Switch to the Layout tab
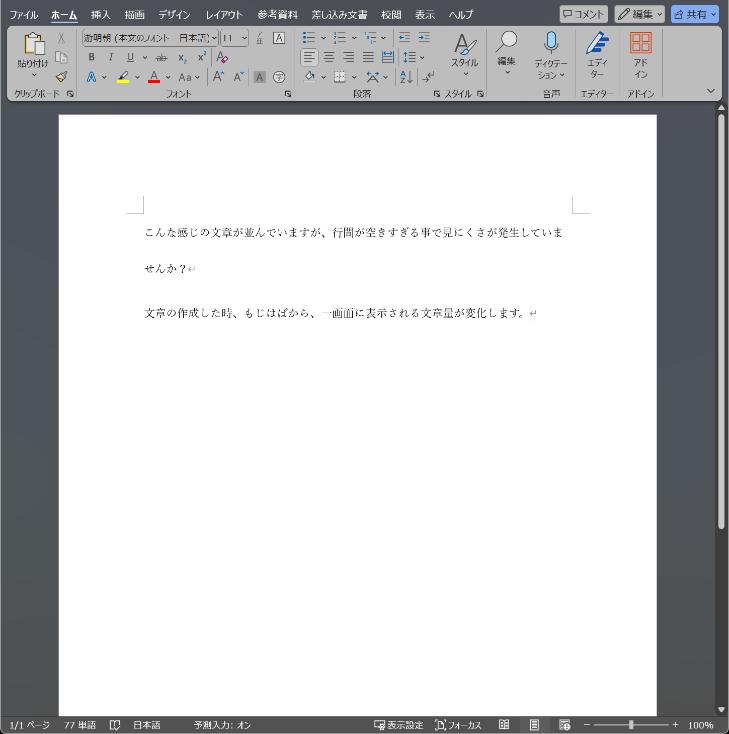 pos(224,15)
